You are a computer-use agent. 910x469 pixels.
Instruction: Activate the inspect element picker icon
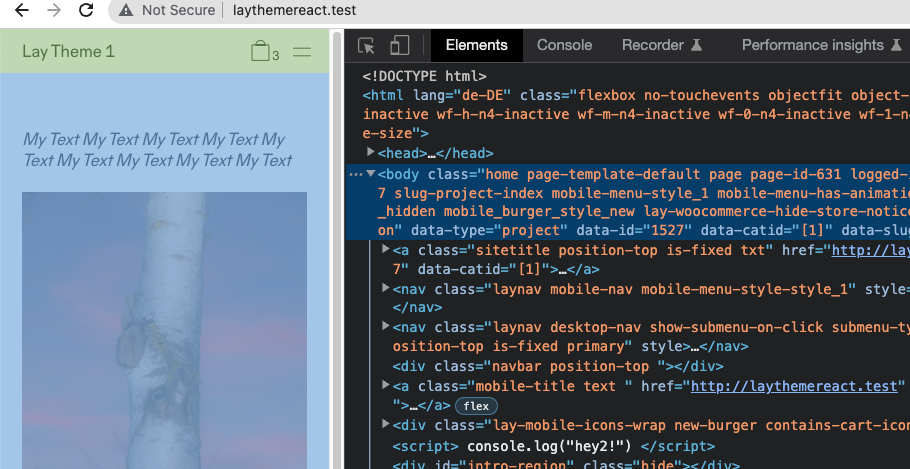pyautogui.click(x=366, y=45)
